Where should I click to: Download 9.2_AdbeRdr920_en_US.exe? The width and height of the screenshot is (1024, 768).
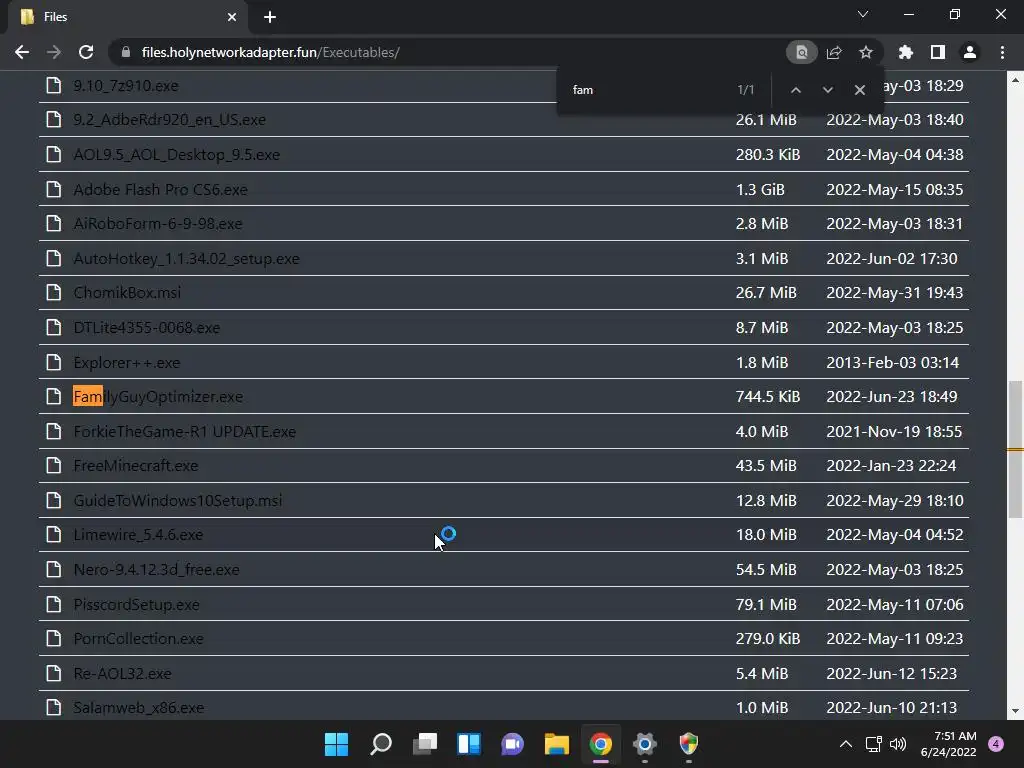[169, 120]
